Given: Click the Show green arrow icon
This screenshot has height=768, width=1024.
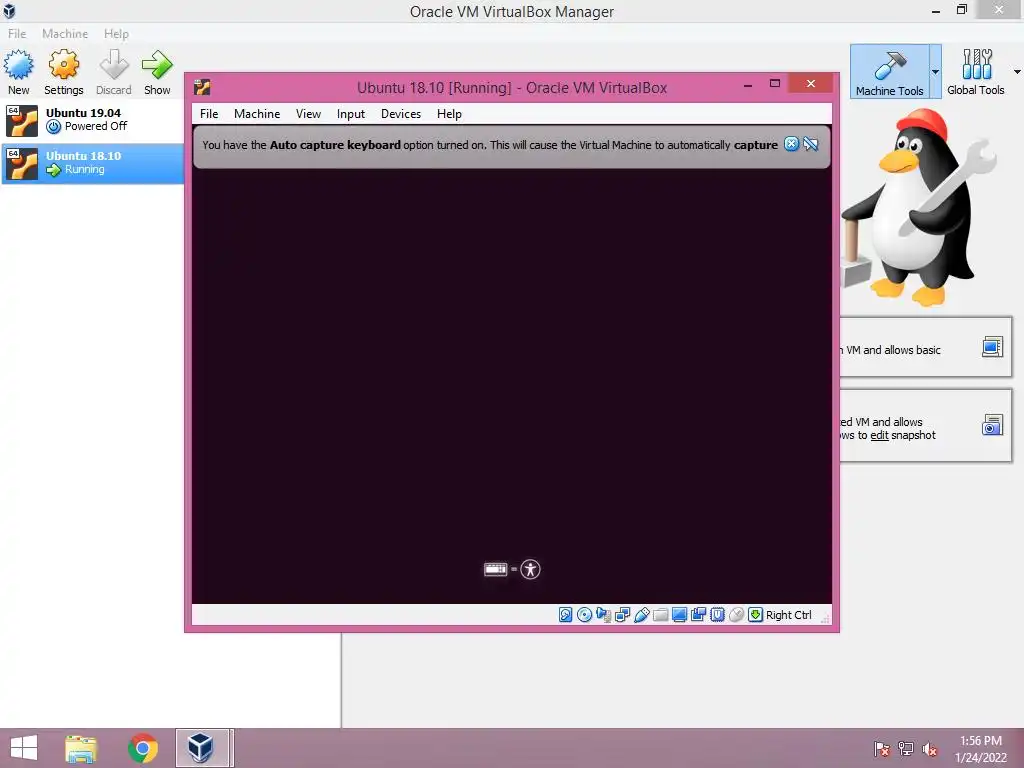Looking at the screenshot, I should [x=157, y=65].
